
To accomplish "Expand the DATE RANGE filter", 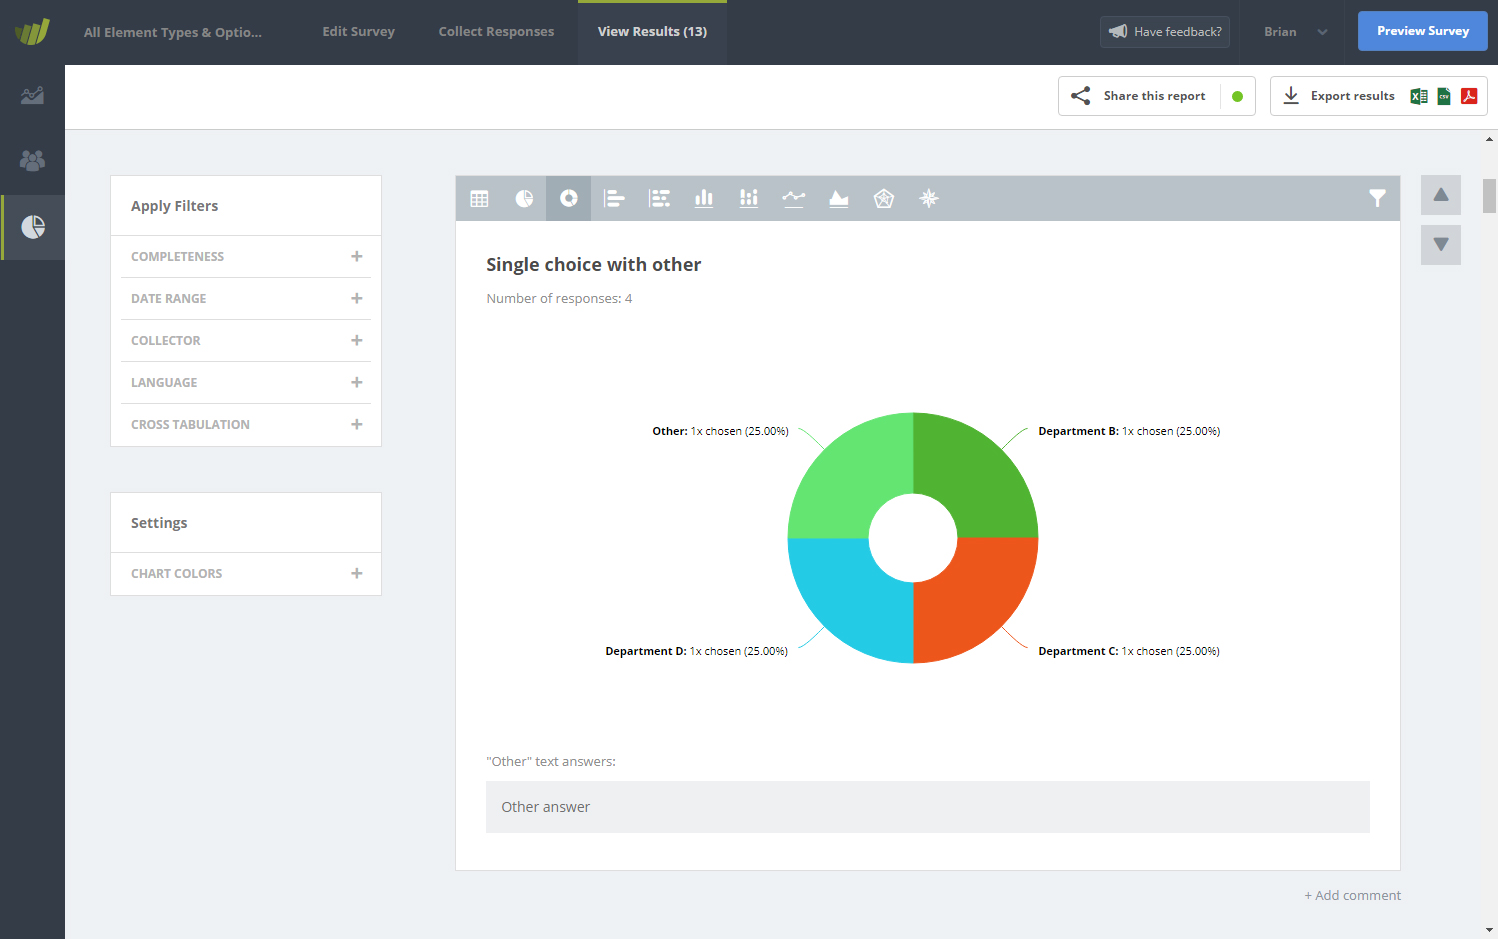I will click(x=246, y=299).
